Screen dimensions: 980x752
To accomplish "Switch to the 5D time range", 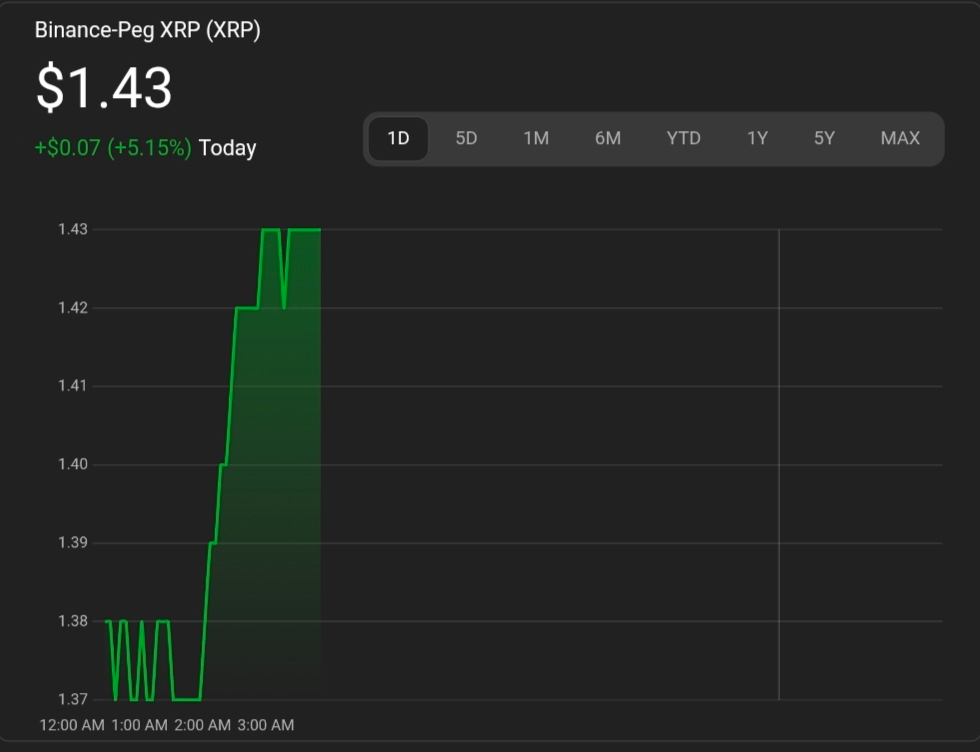I will click(466, 138).
